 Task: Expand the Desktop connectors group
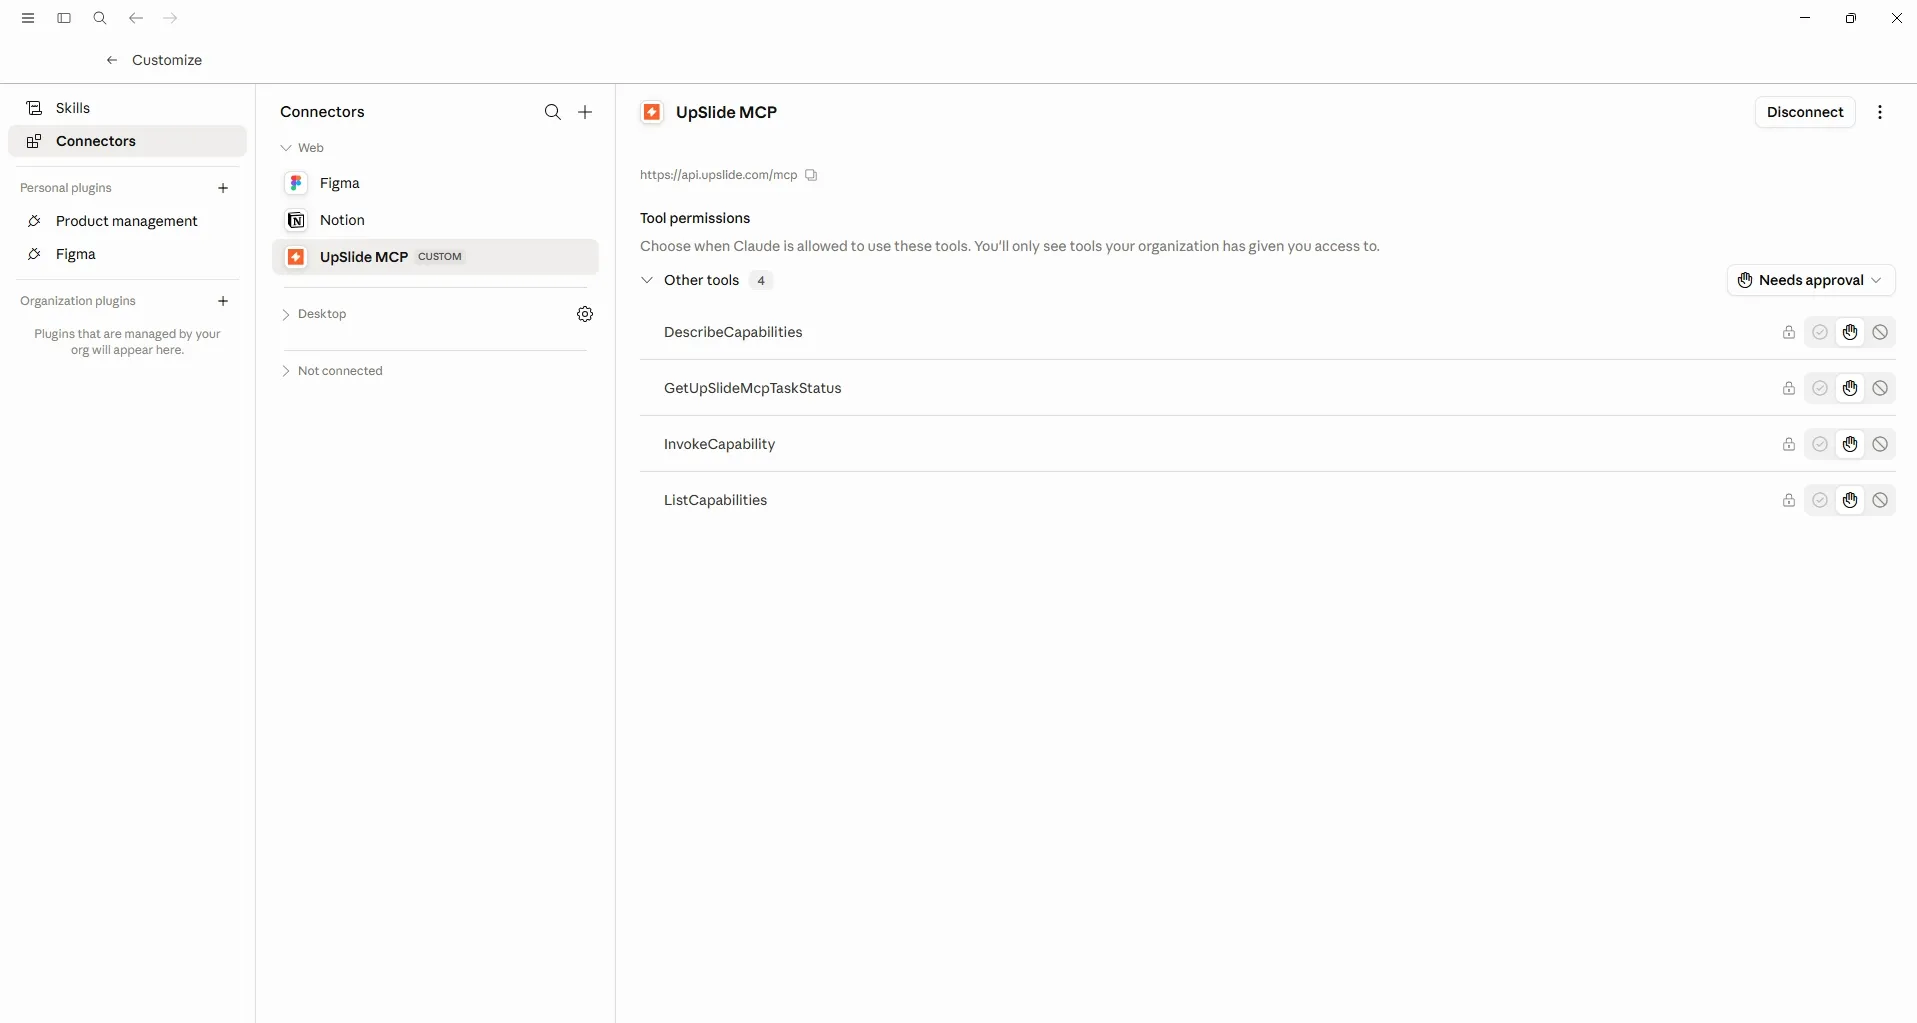click(286, 314)
